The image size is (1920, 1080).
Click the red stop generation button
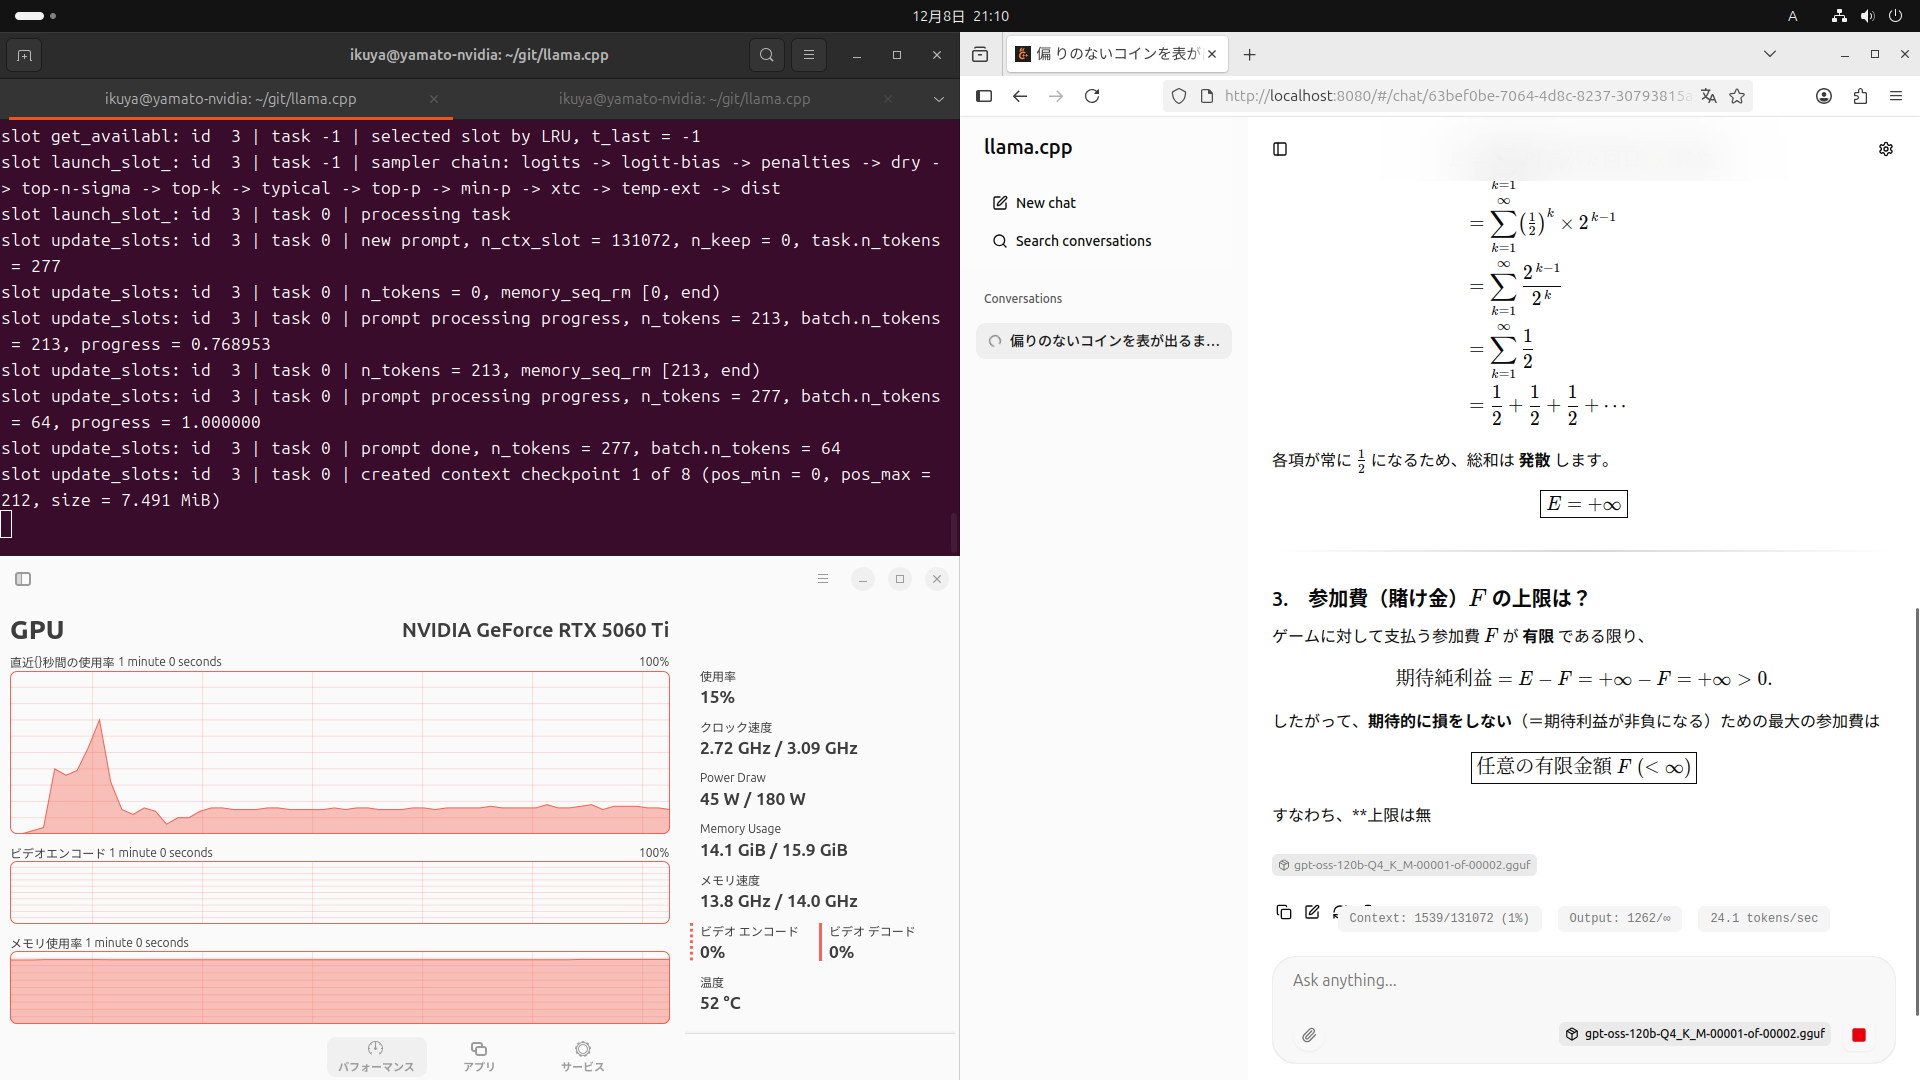[1858, 1035]
